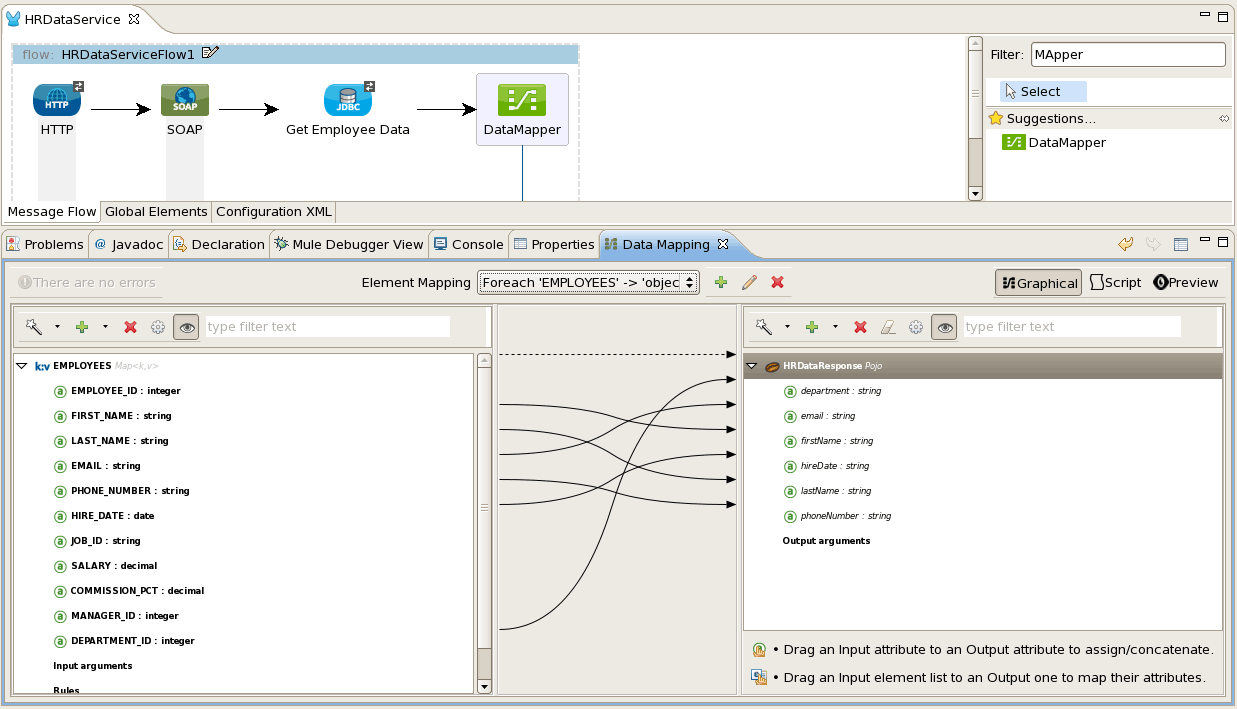The image size is (1237, 709).
Task: Select the EMPLOYEE_ID : integer field
Action: coord(117,391)
